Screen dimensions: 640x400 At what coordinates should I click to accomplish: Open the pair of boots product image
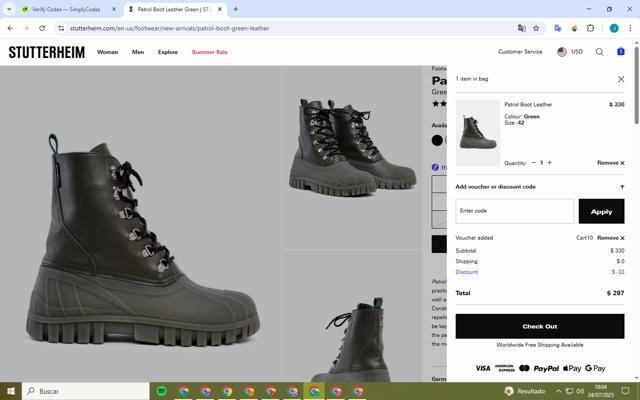353,158
